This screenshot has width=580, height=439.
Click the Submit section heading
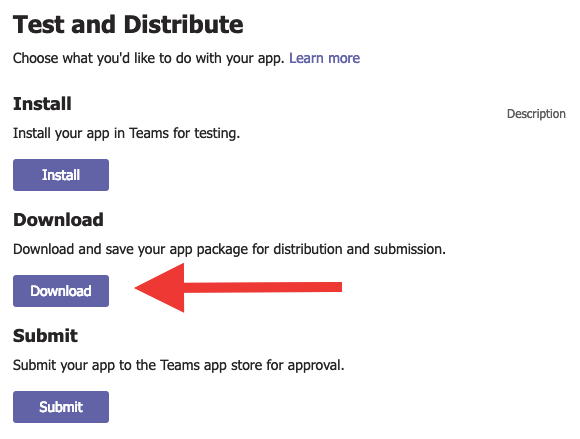click(45, 336)
